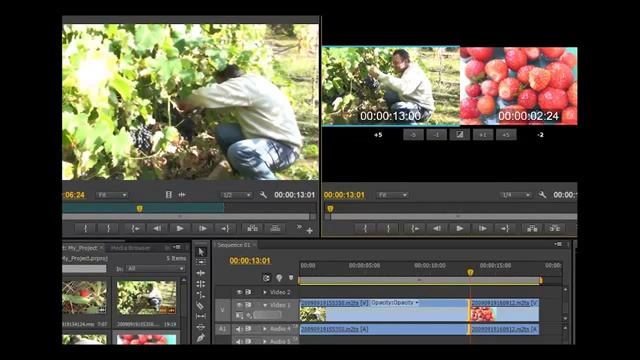Open Source monitor button editor plus
The height and width of the screenshot is (360, 640).
tap(310, 231)
